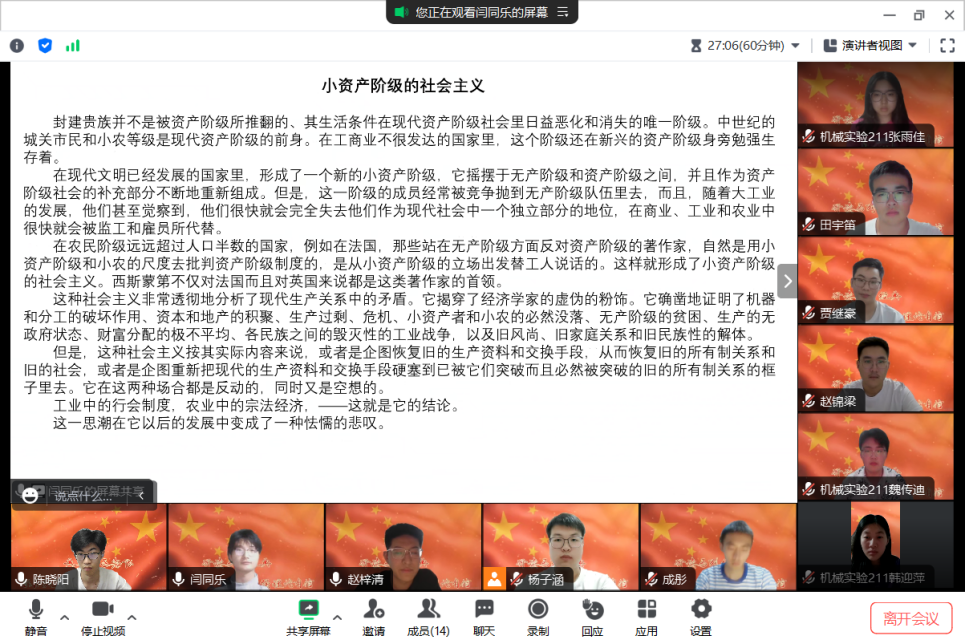Image resolution: width=965 pixels, height=644 pixels.
Task: Check the green network signal icon
Action: pos(73,45)
